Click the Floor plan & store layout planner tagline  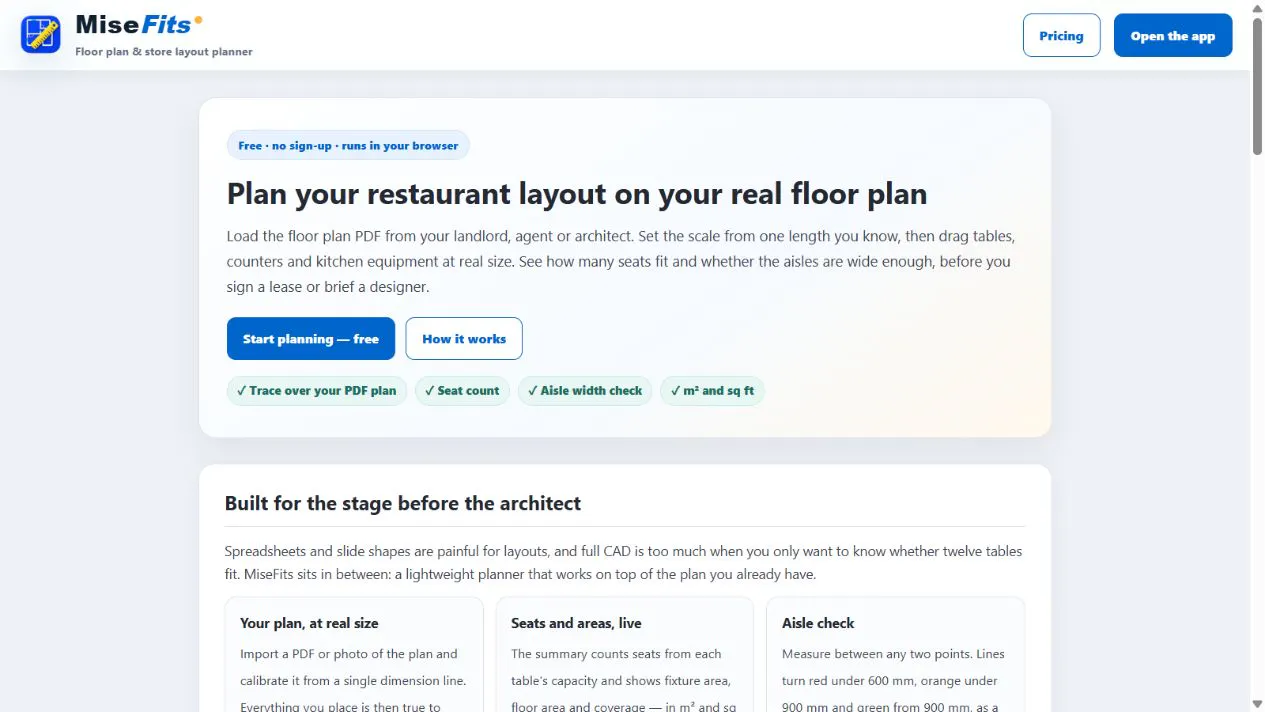(x=164, y=52)
